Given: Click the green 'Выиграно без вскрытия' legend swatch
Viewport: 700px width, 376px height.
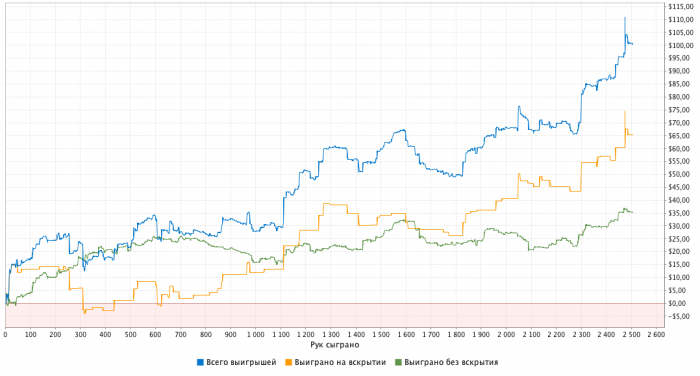Looking at the screenshot, I should (399, 362).
